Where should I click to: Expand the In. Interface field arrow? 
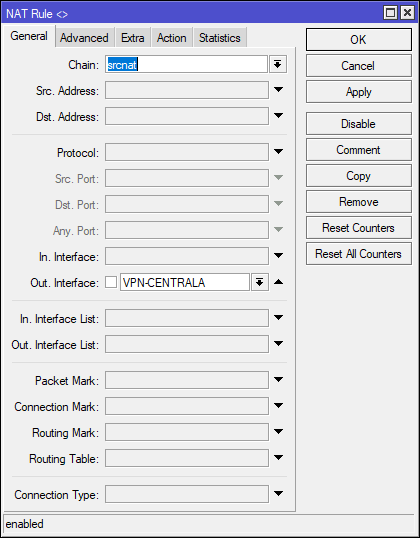pos(278,255)
